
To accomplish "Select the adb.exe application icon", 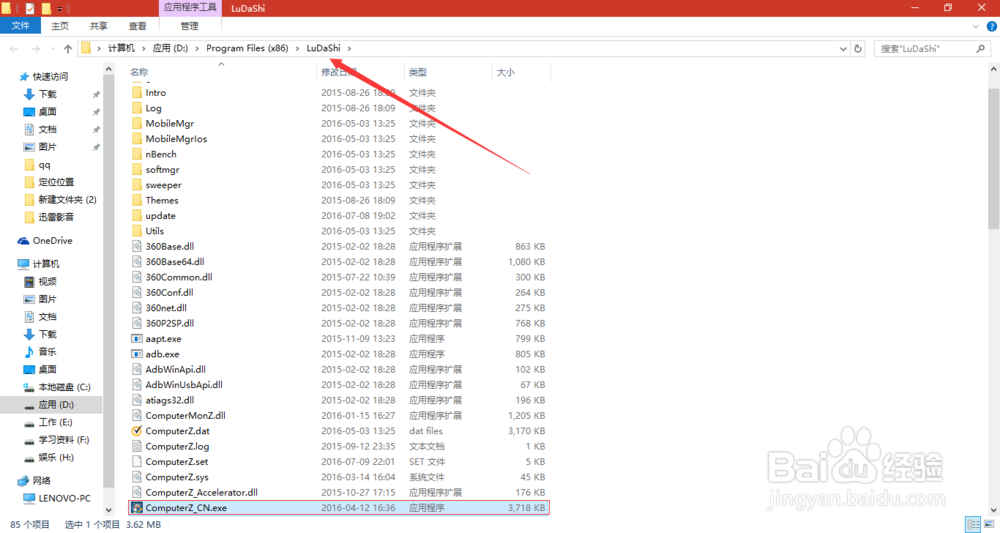I will (136, 354).
